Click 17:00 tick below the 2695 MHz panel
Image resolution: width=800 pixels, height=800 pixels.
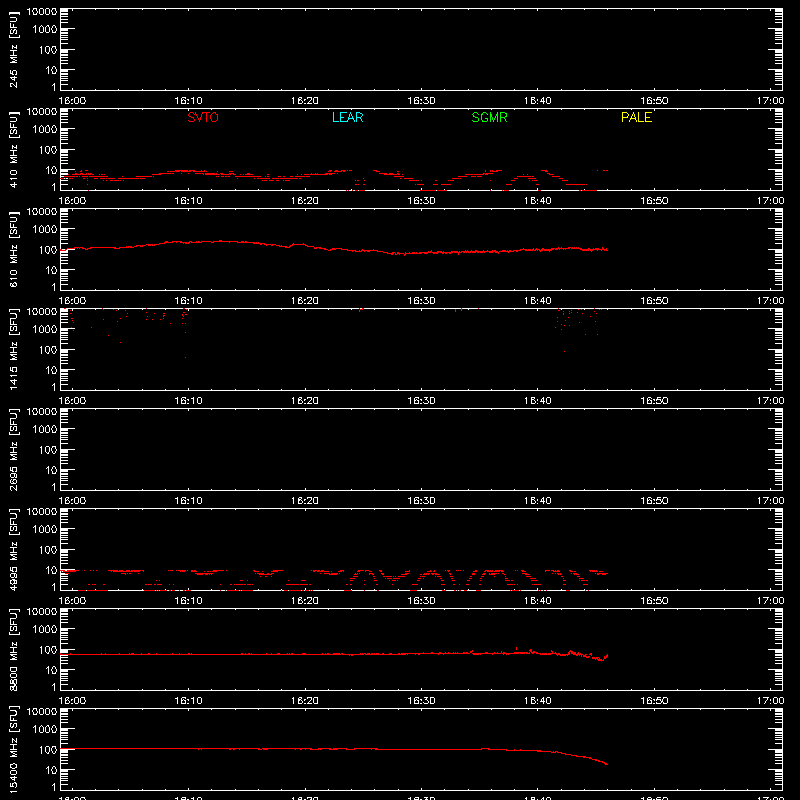770,501
